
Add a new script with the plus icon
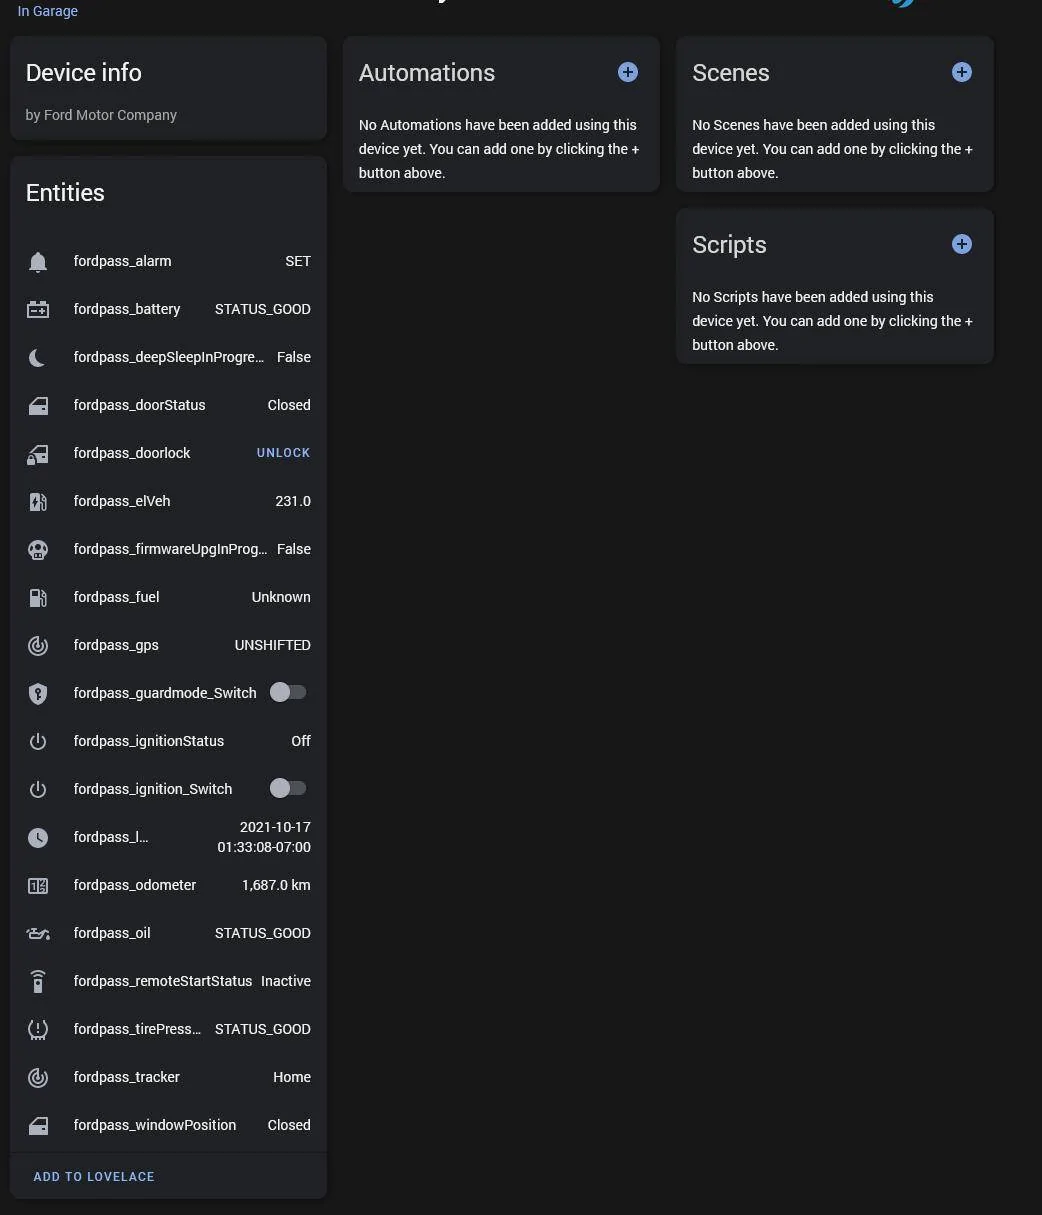pyautogui.click(x=962, y=244)
